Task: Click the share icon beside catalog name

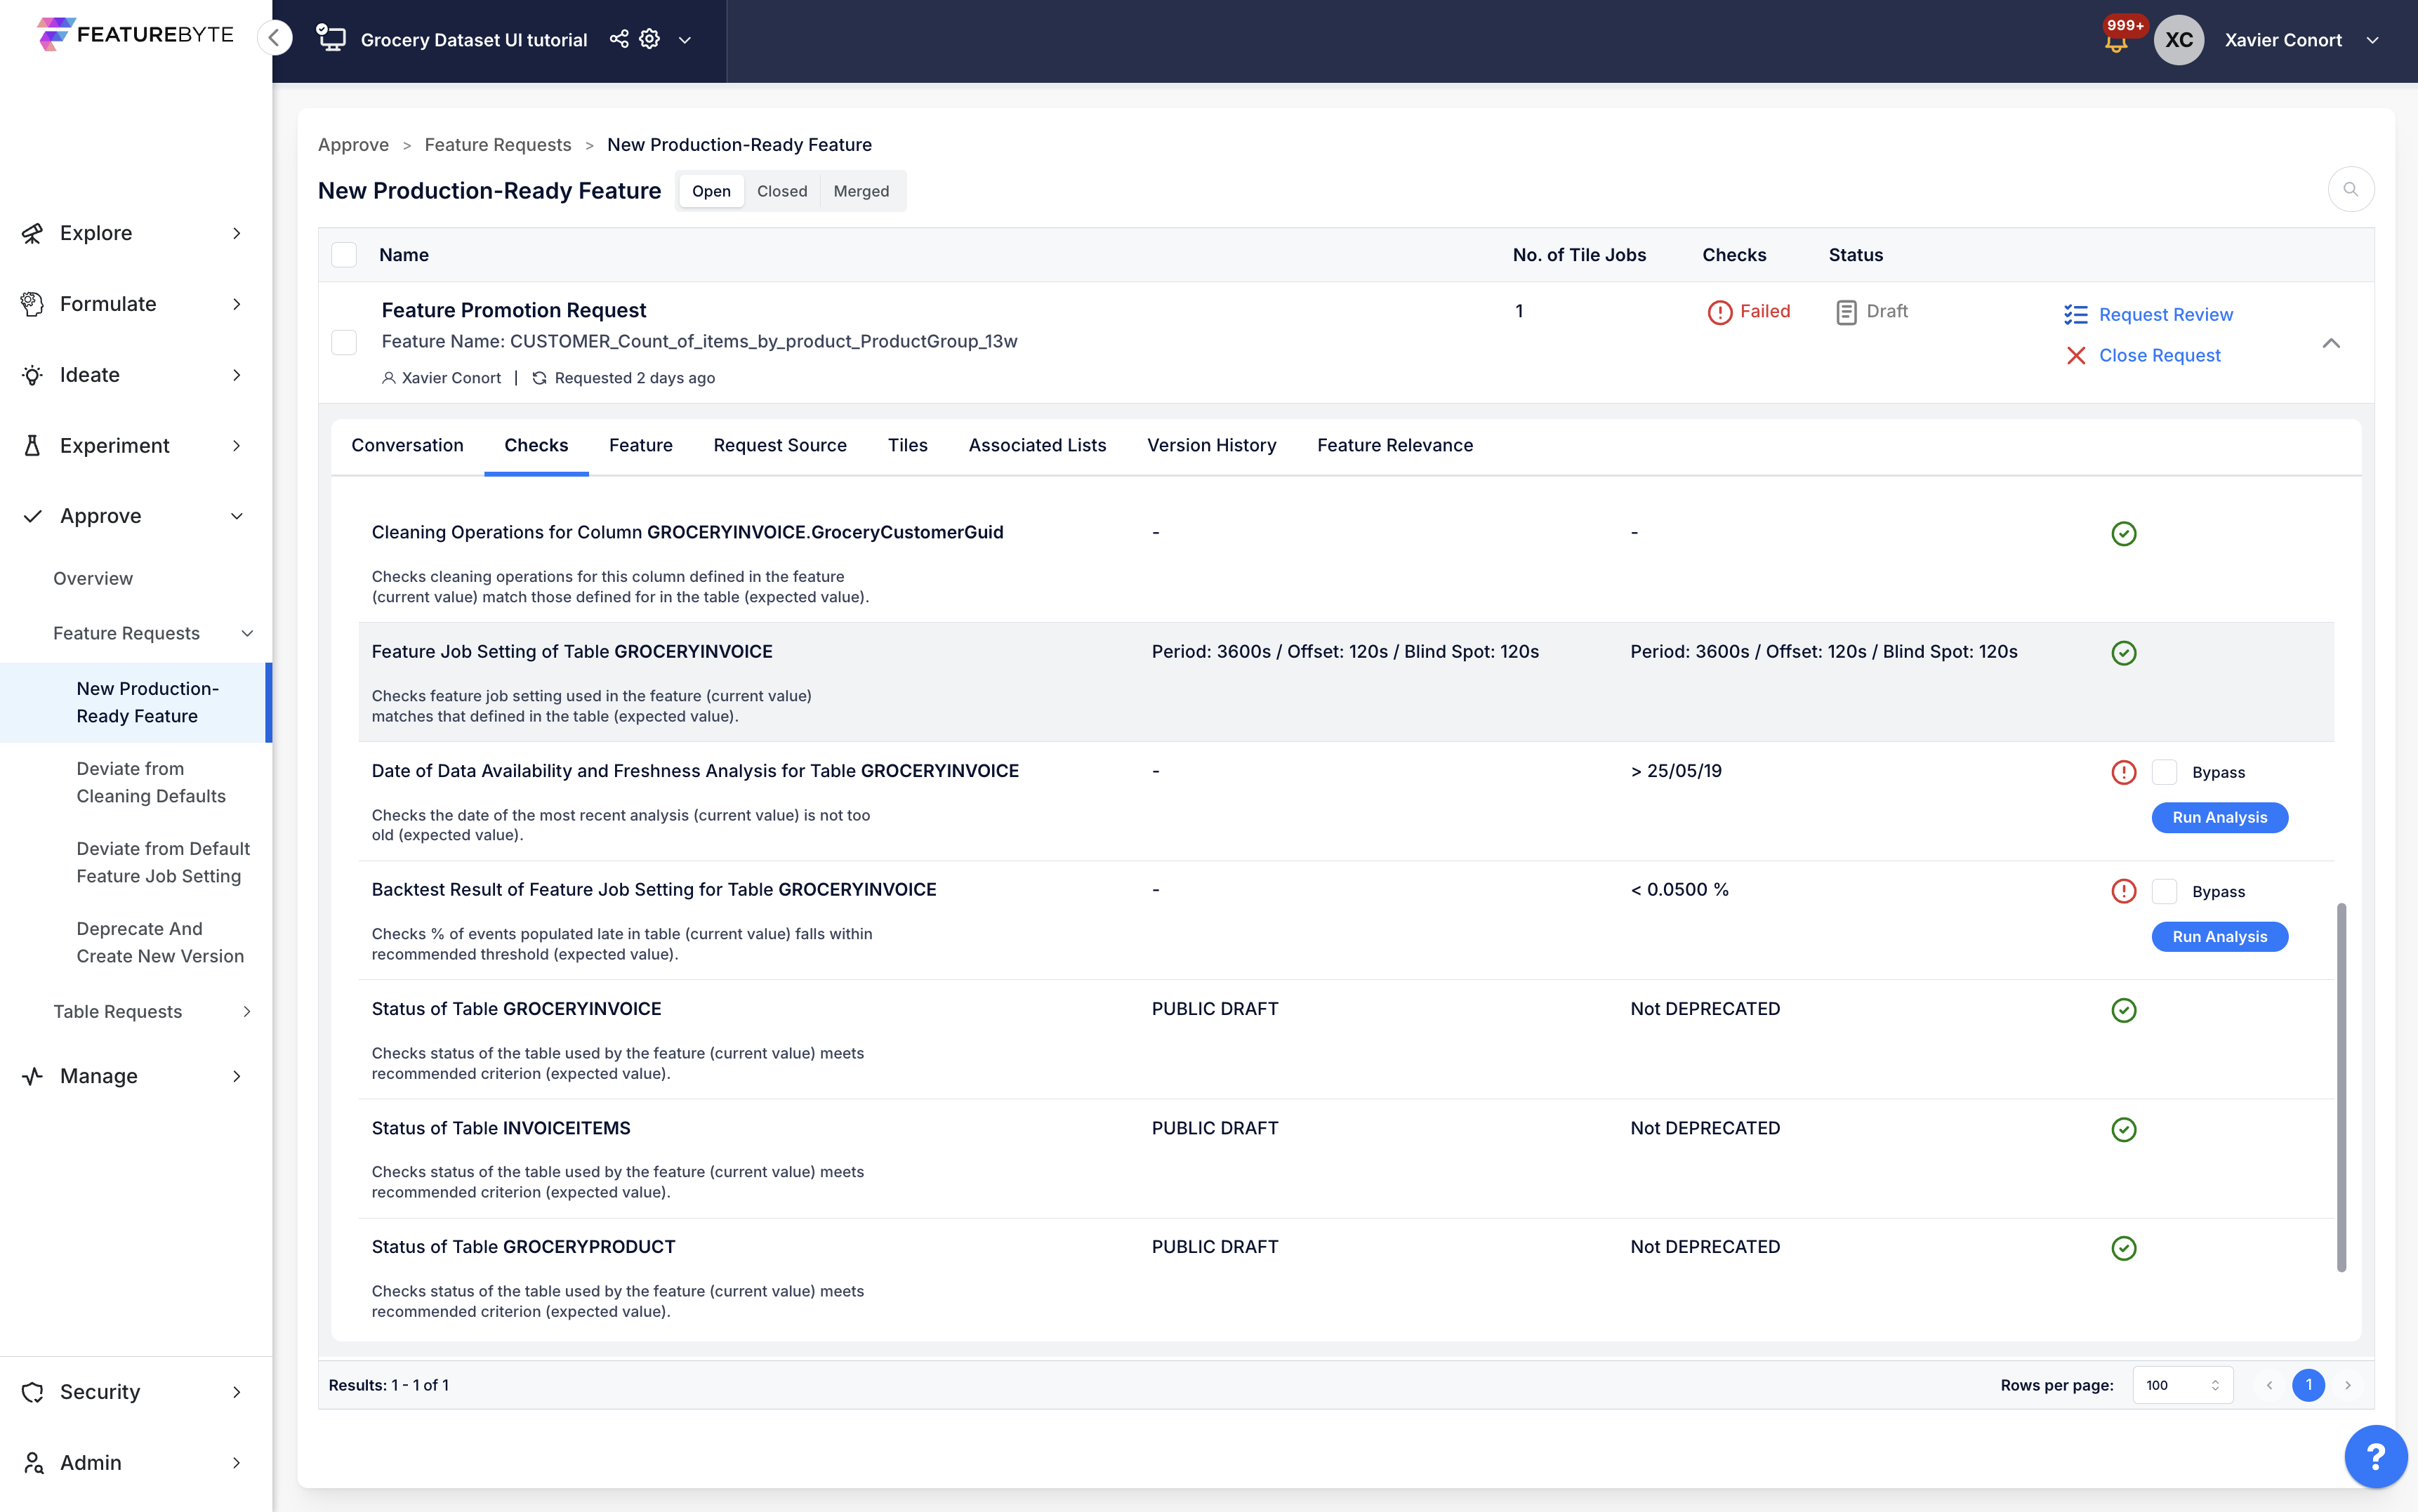Action: (619, 39)
